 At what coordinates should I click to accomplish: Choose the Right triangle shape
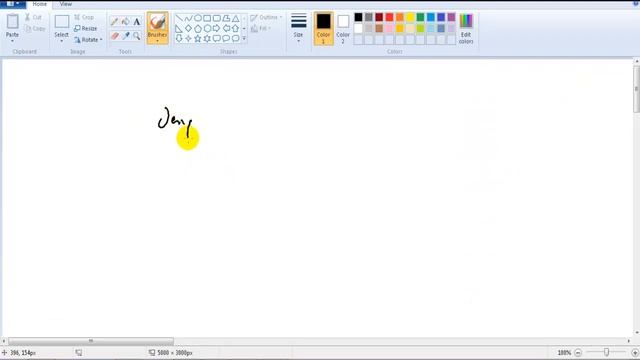179,29
